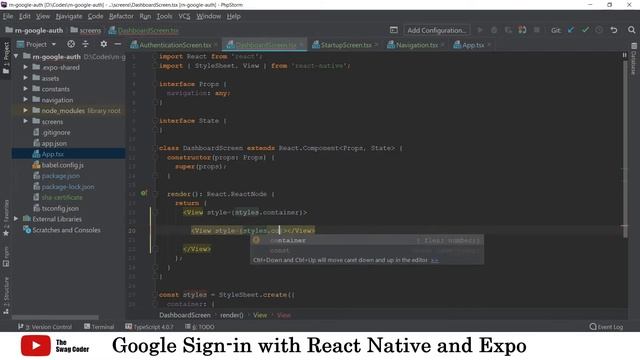640x360 pixels.
Task: Click Collapse All icon in Project panel
Action: click(x=85, y=44)
